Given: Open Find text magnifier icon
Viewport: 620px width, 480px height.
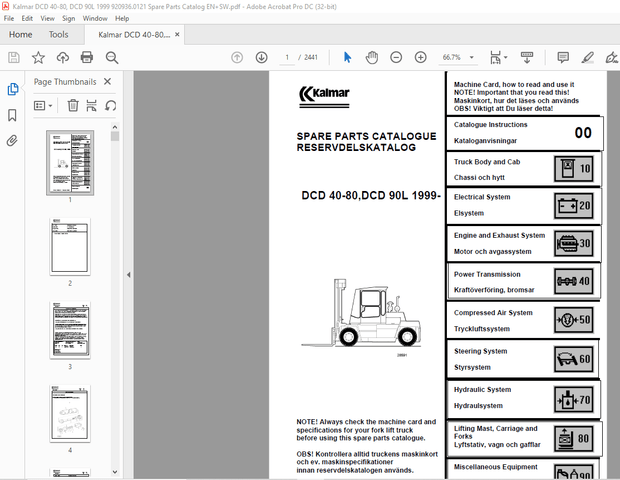Looking at the screenshot, I should pyautogui.click(x=112, y=58).
